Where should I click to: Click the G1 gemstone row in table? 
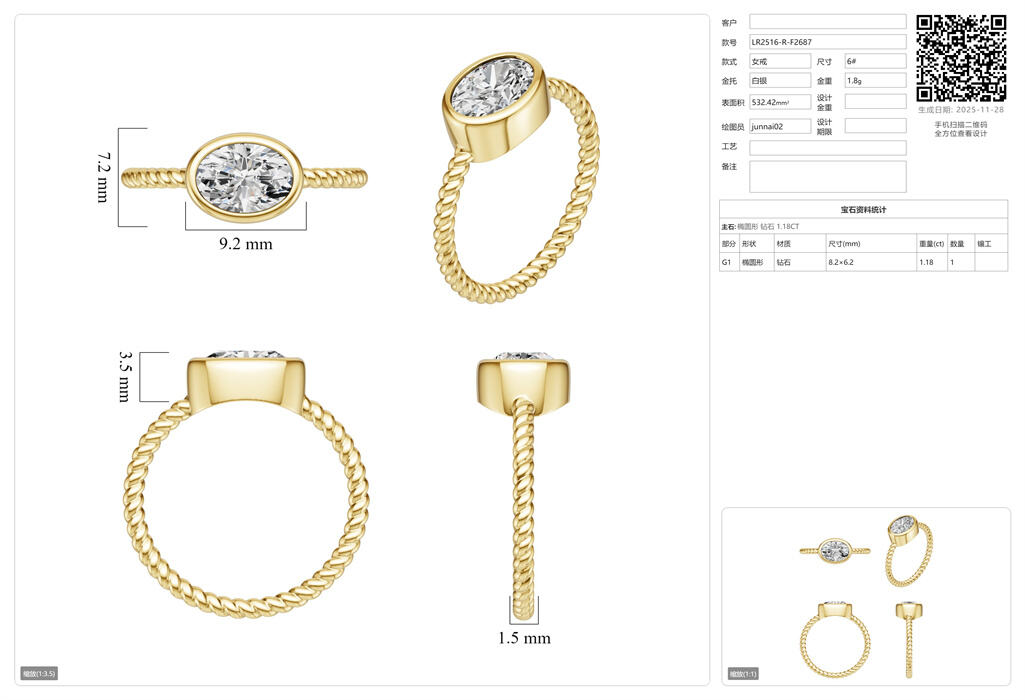click(x=863, y=262)
